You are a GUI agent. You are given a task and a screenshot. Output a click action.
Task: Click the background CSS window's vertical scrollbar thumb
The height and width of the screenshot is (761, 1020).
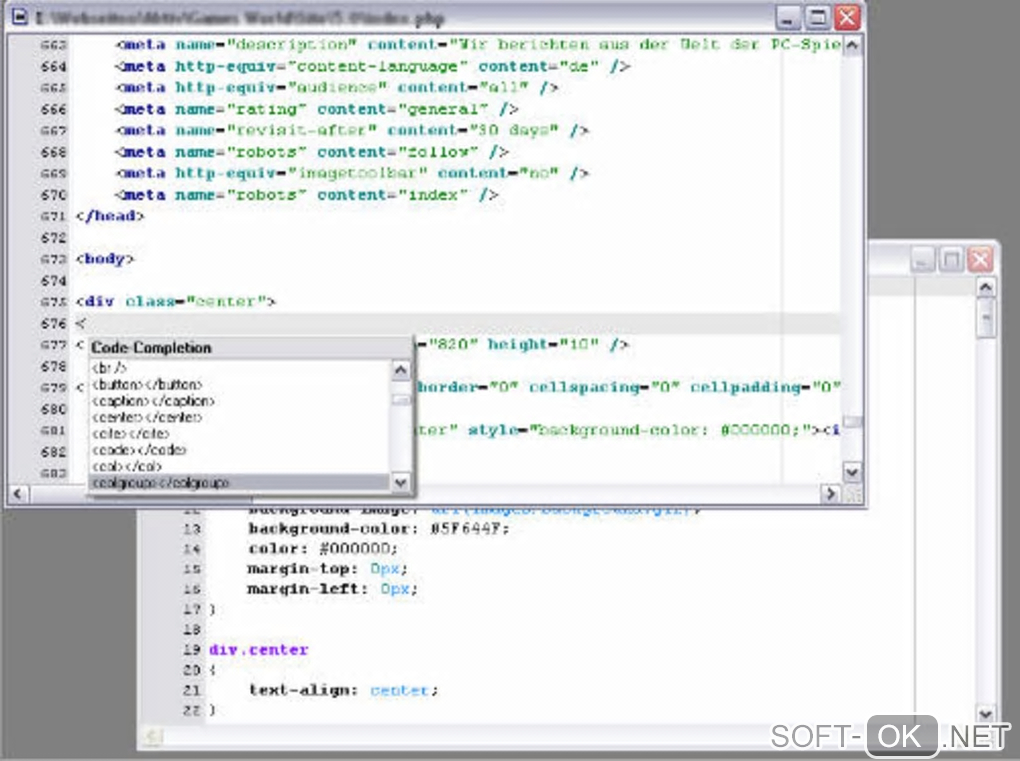pos(986,317)
